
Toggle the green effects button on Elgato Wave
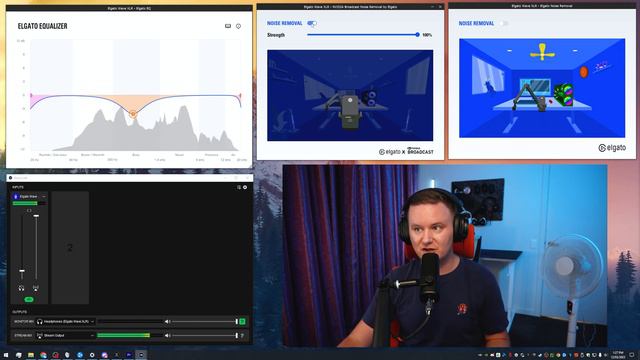pos(29,299)
